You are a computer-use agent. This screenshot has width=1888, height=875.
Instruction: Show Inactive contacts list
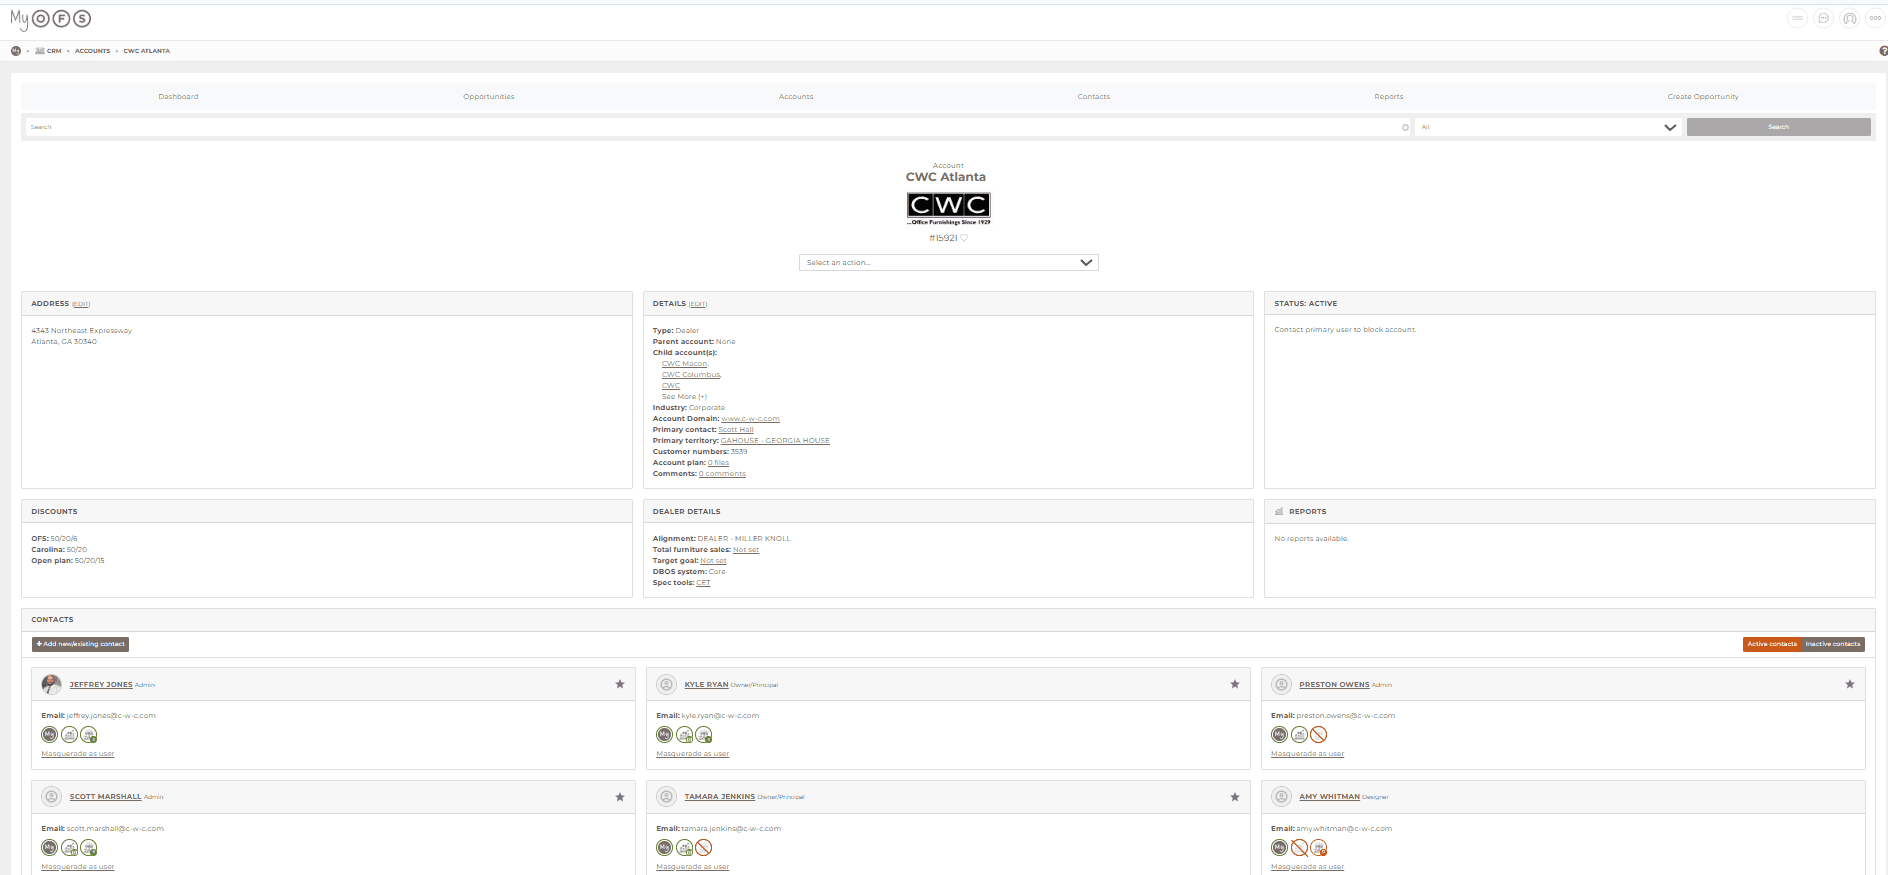pyautogui.click(x=1833, y=644)
